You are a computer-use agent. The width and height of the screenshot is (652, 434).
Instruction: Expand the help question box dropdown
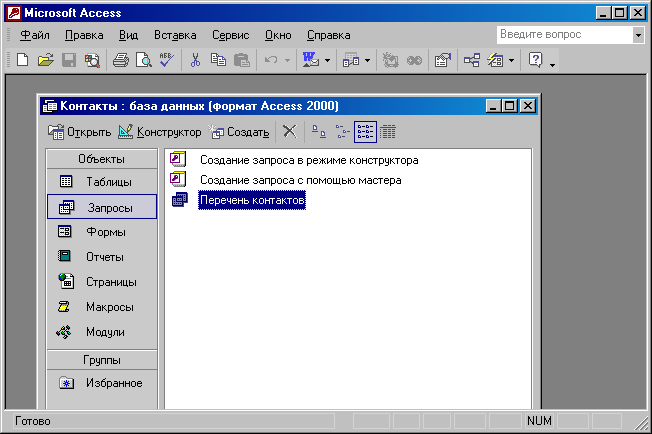(638, 35)
